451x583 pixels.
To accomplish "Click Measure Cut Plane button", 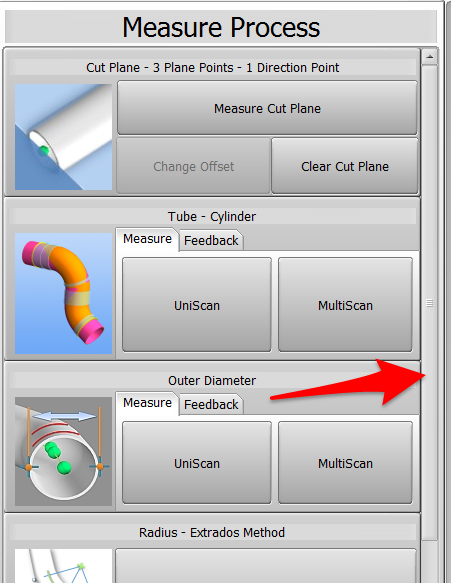I will pos(267,108).
